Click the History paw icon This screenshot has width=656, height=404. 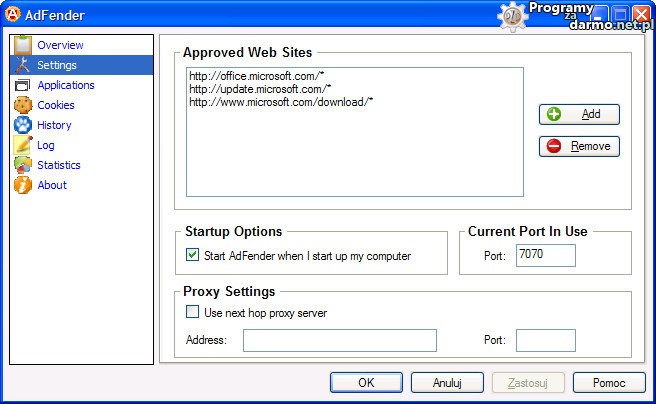pos(22,125)
